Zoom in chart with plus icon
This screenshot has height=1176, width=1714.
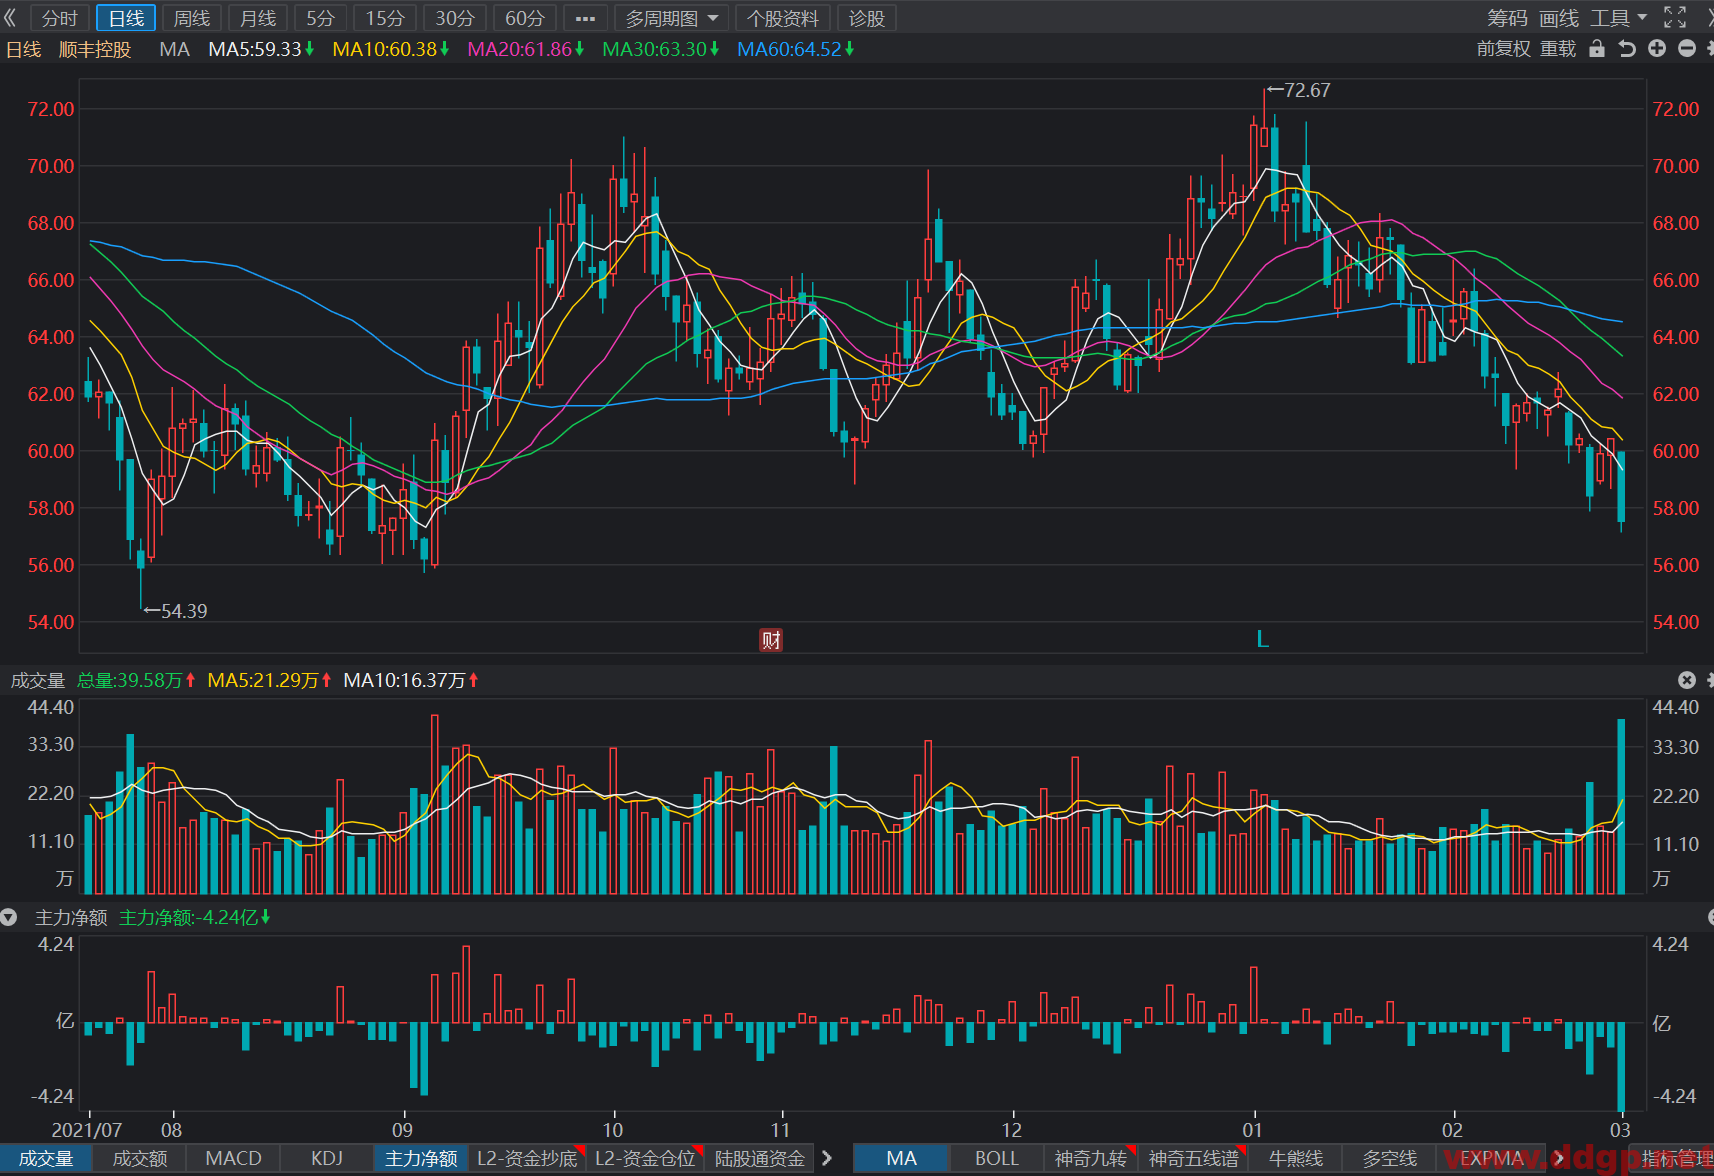pyautogui.click(x=1657, y=48)
